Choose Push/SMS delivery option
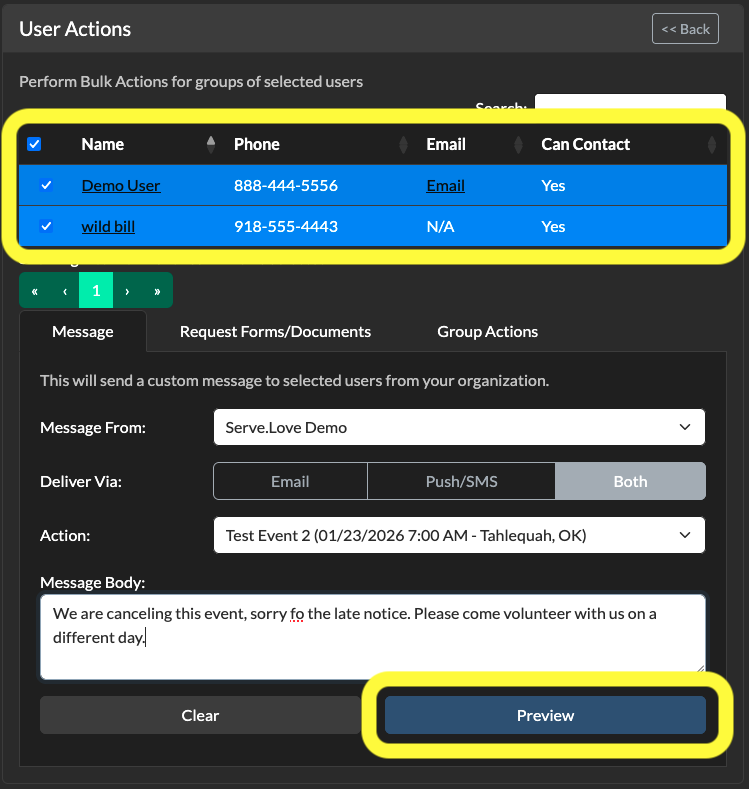 (x=461, y=482)
